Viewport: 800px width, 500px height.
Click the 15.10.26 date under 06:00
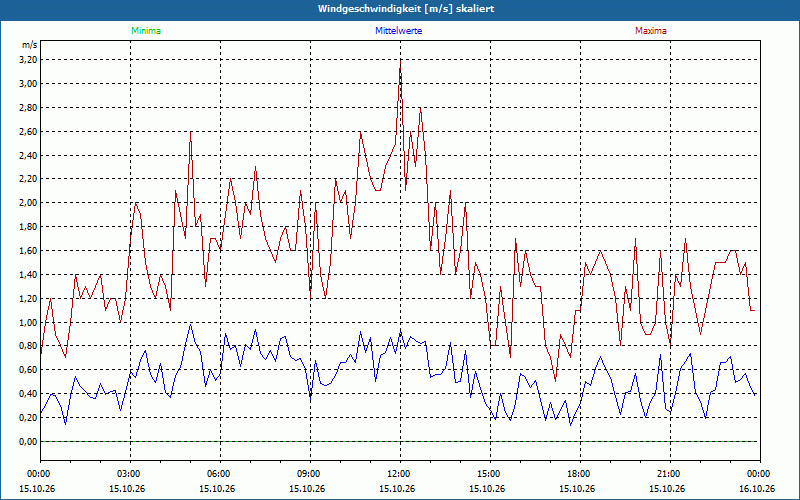coord(217,489)
